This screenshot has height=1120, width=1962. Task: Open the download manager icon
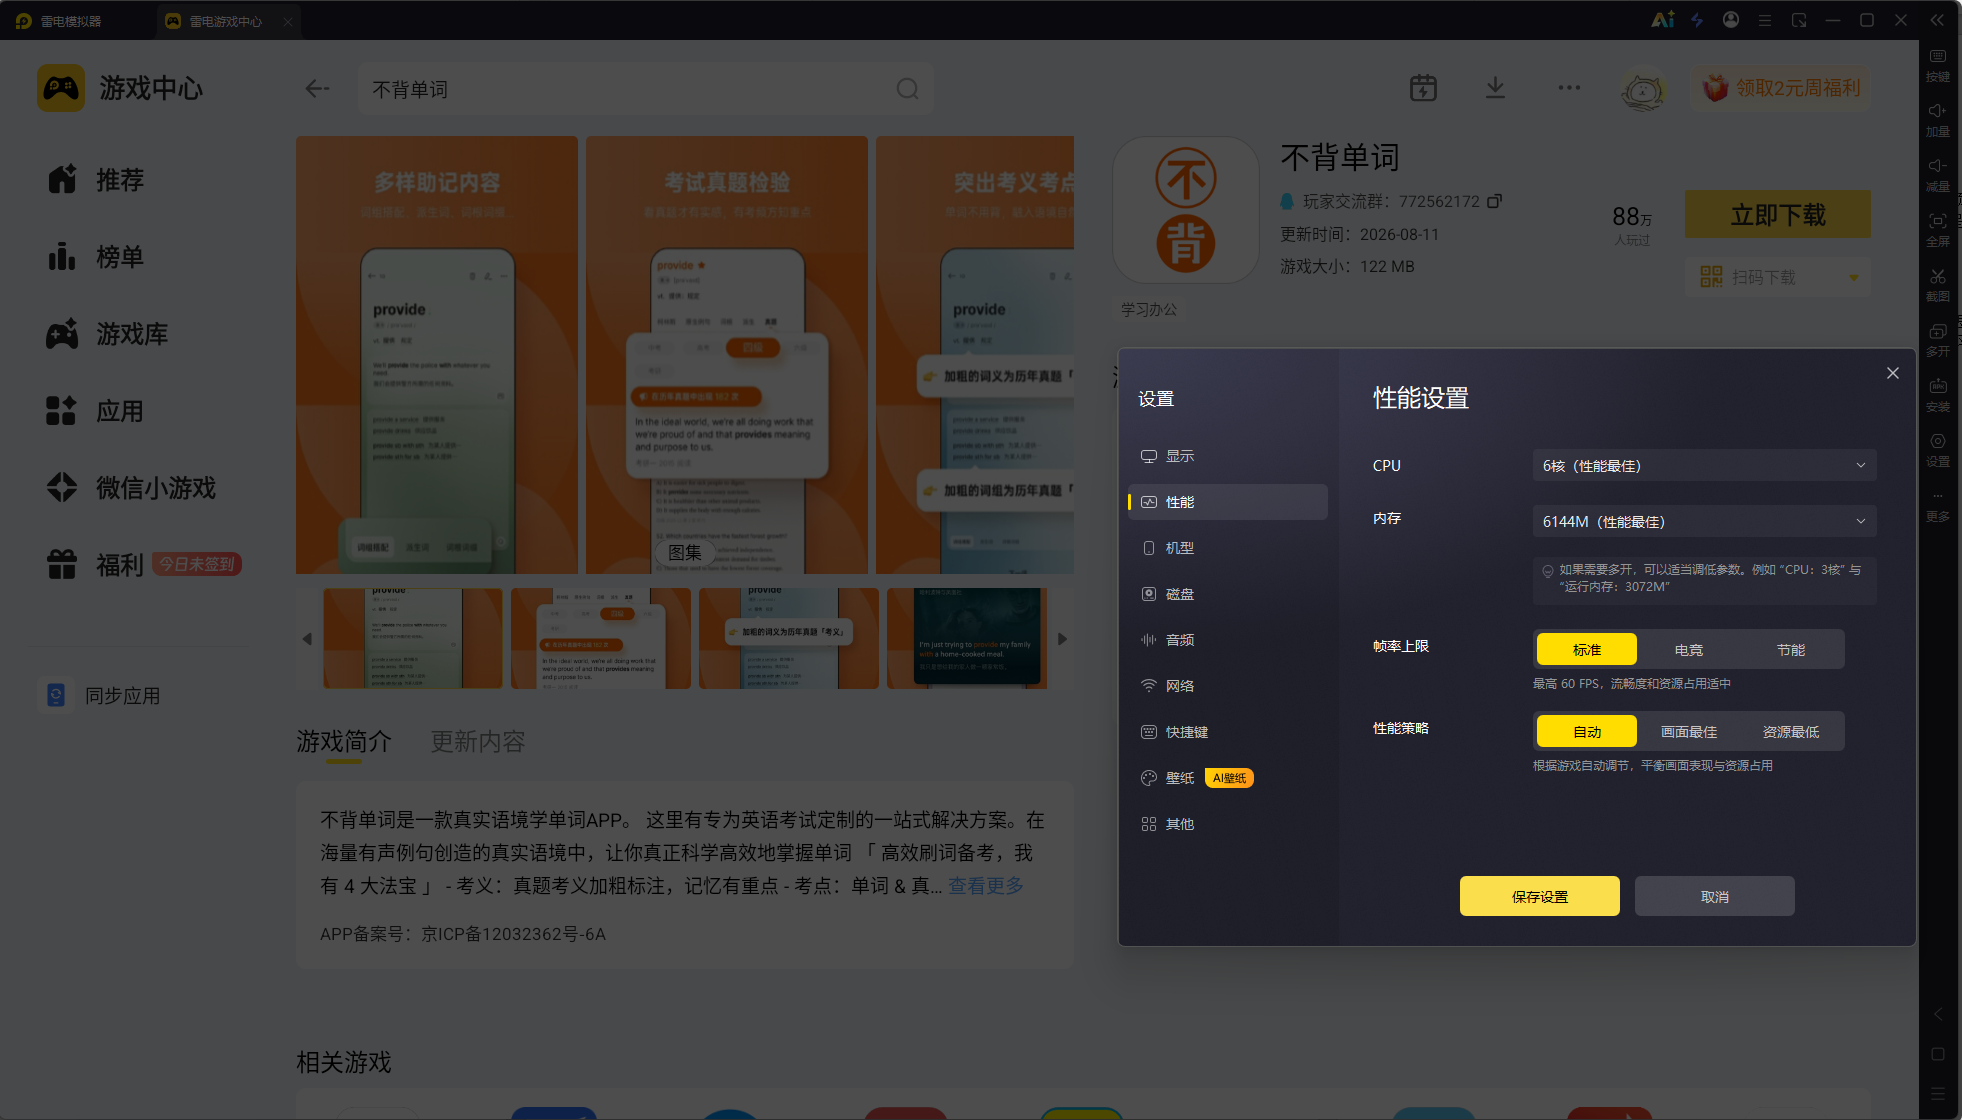point(1495,88)
